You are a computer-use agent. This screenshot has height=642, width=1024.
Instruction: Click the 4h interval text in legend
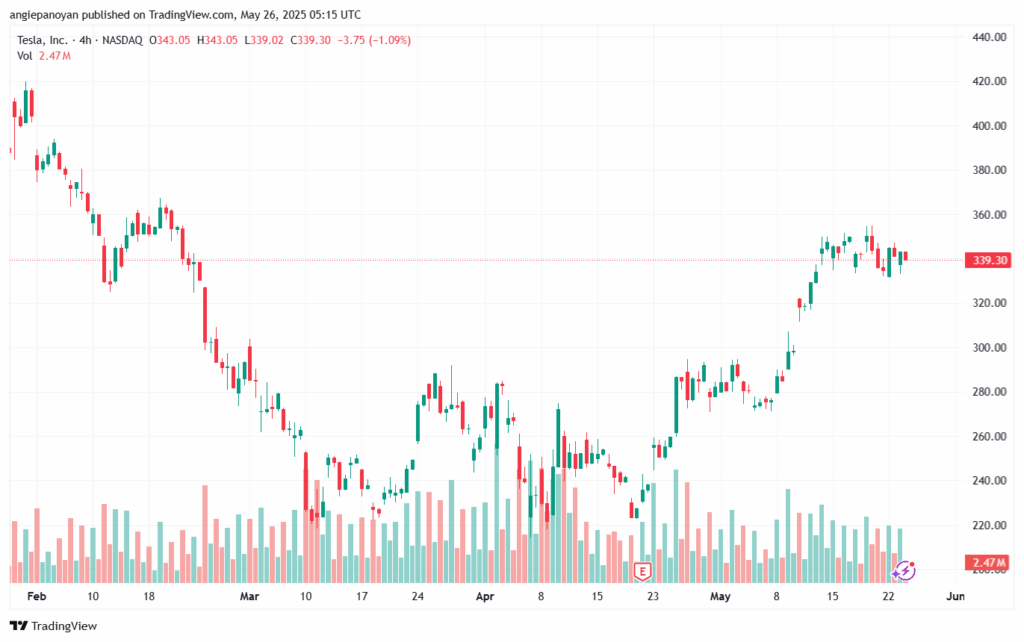(86, 40)
